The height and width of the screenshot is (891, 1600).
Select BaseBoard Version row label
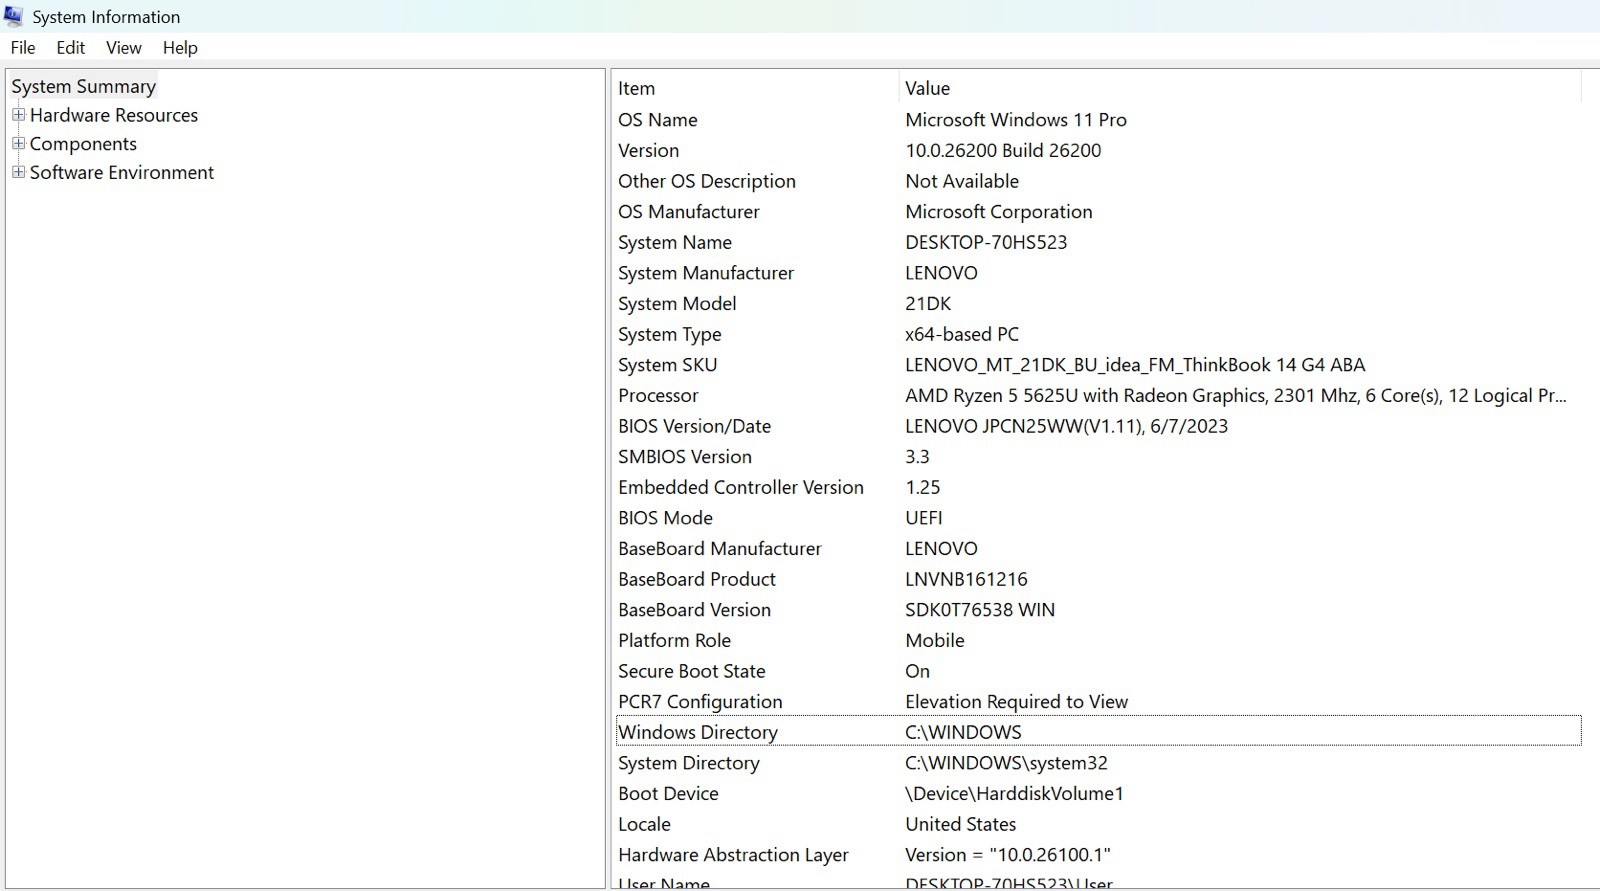(694, 610)
